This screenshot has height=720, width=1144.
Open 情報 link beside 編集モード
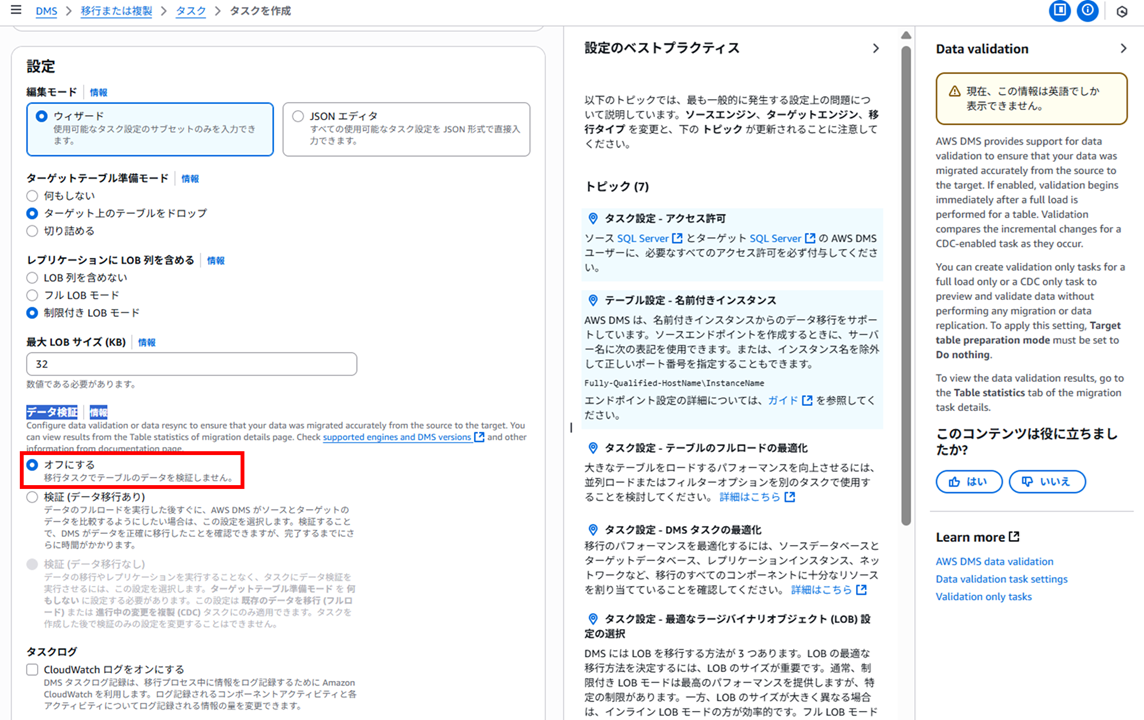(x=98, y=93)
